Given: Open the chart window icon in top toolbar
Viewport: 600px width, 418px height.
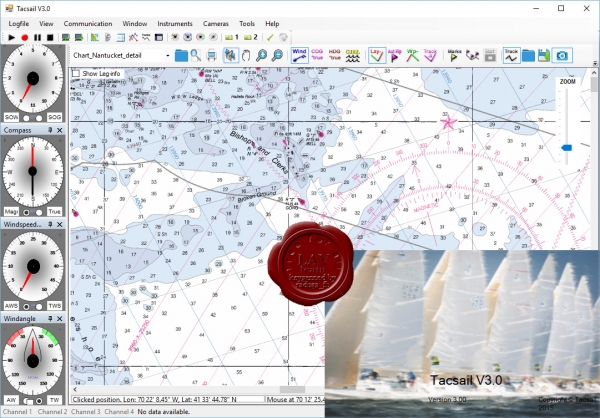Looking at the screenshot, I should pyautogui.click(x=95, y=38).
